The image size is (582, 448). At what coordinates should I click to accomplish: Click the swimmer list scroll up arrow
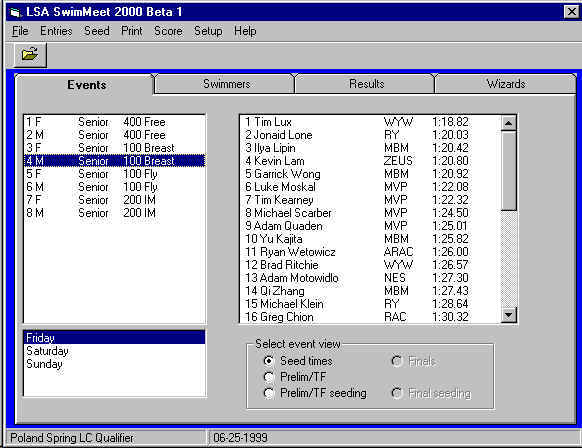pyautogui.click(x=509, y=123)
